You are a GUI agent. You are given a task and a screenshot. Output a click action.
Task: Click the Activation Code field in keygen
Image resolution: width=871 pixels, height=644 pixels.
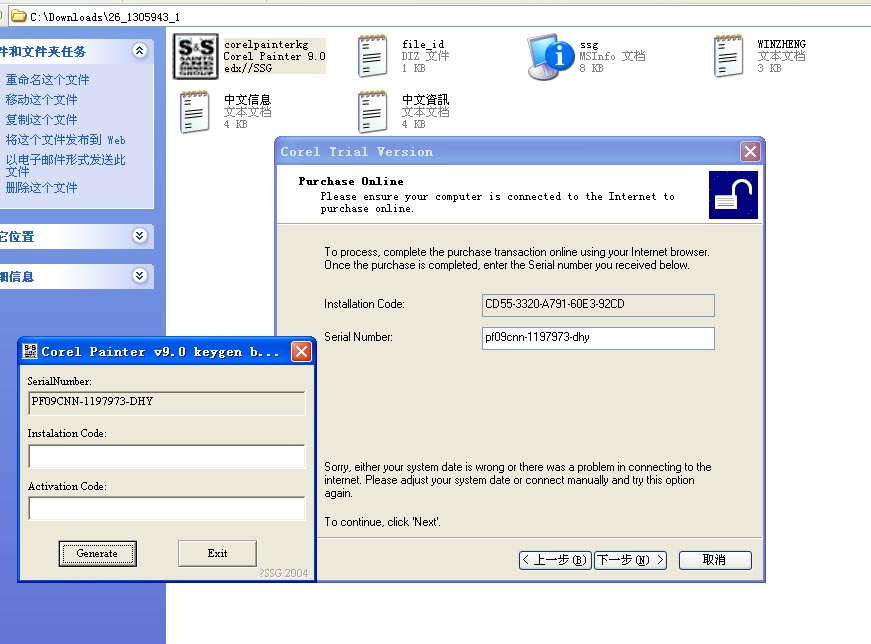tap(167, 508)
